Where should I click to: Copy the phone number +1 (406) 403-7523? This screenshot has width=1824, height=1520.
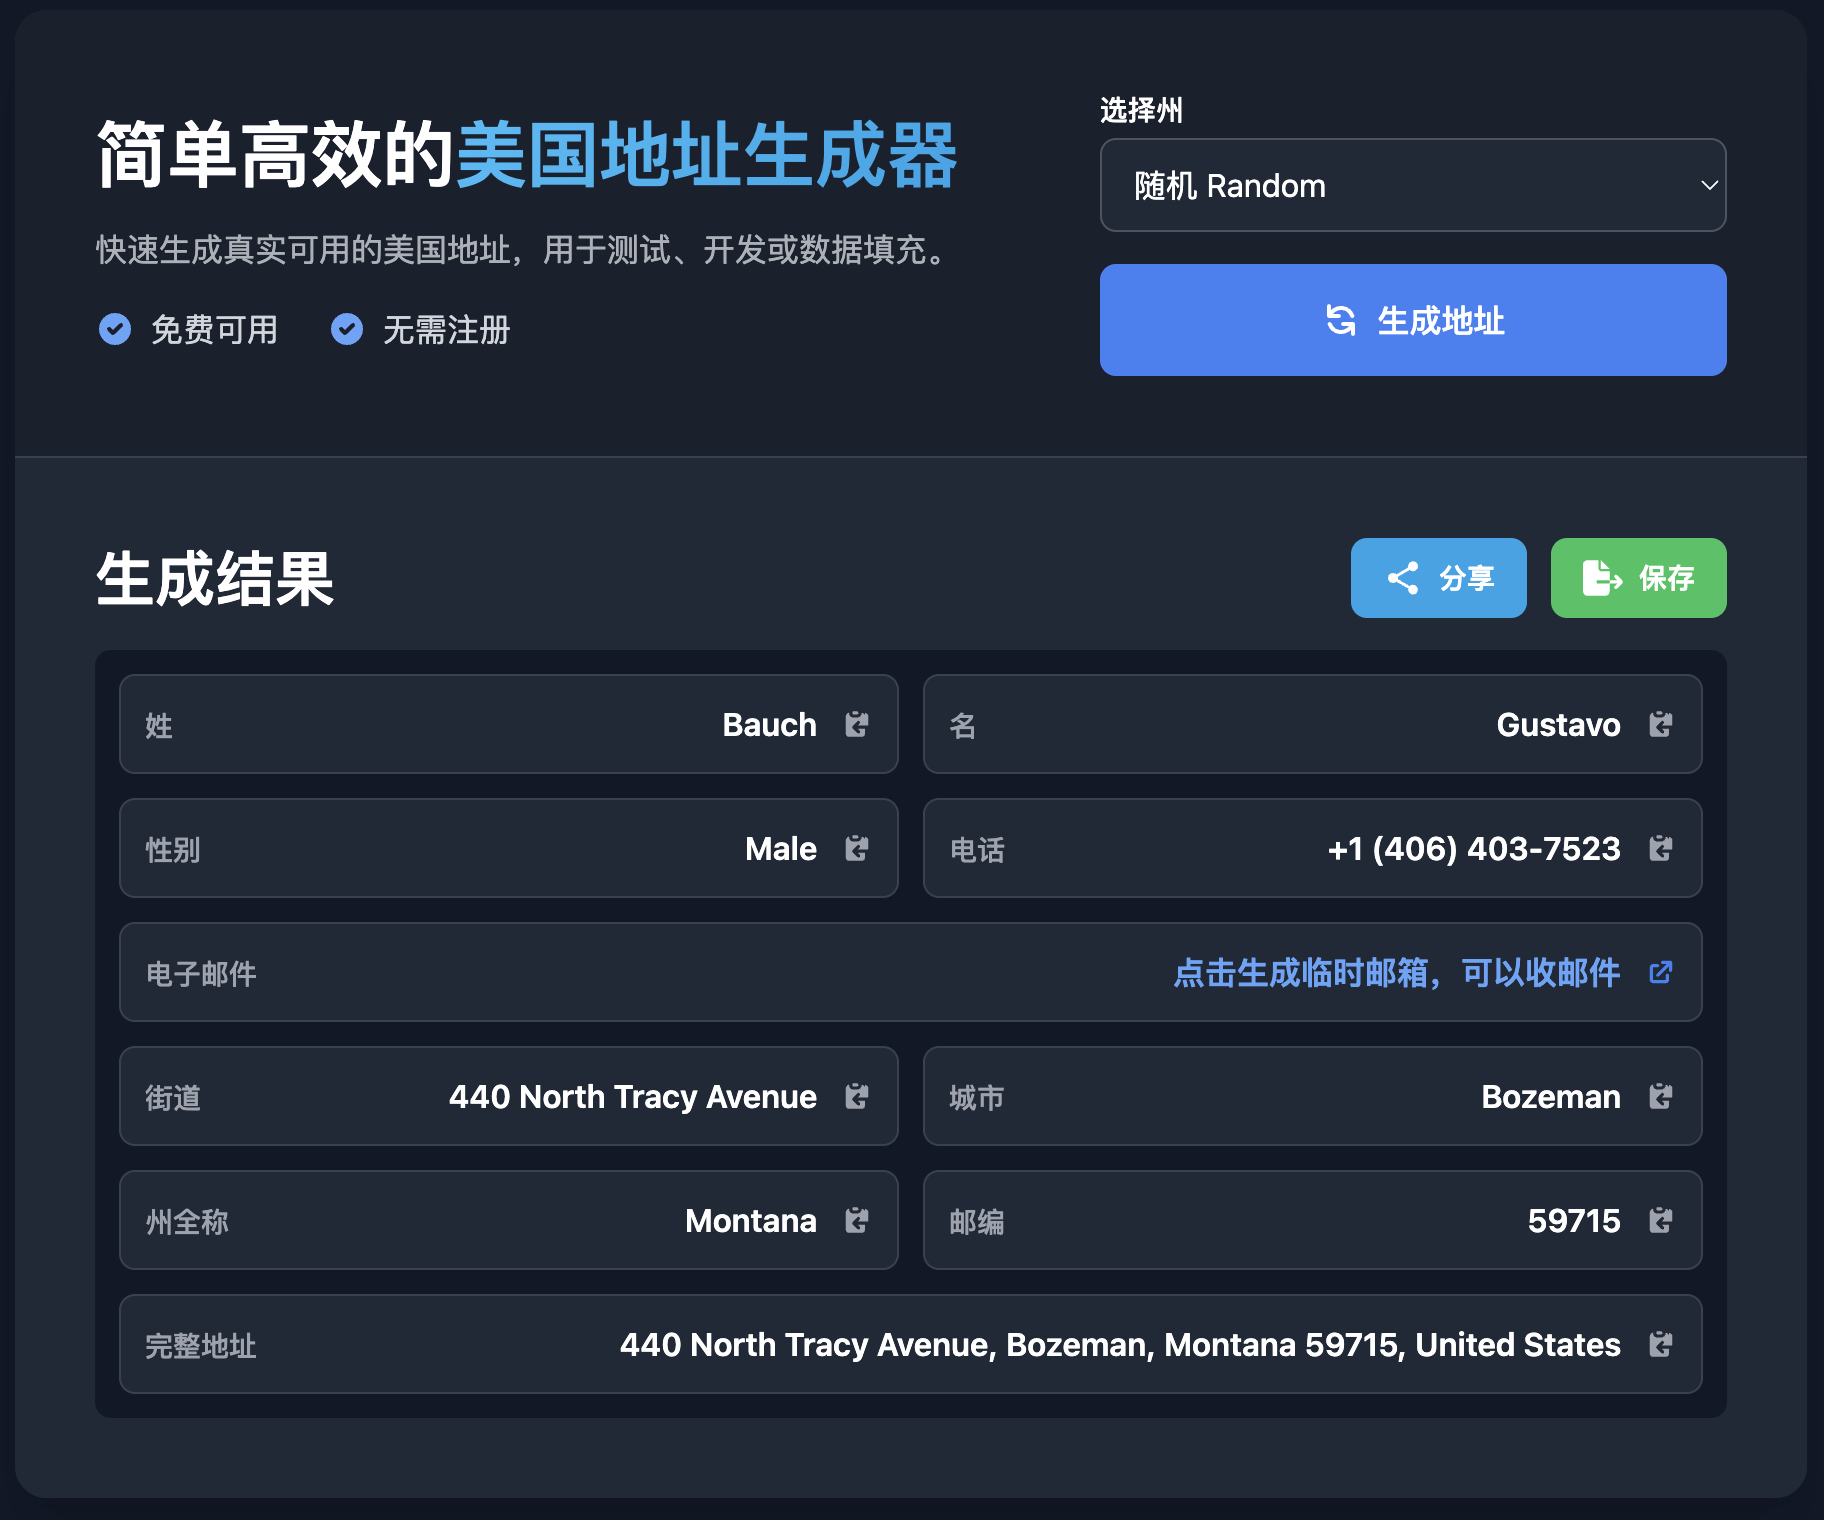(1661, 848)
